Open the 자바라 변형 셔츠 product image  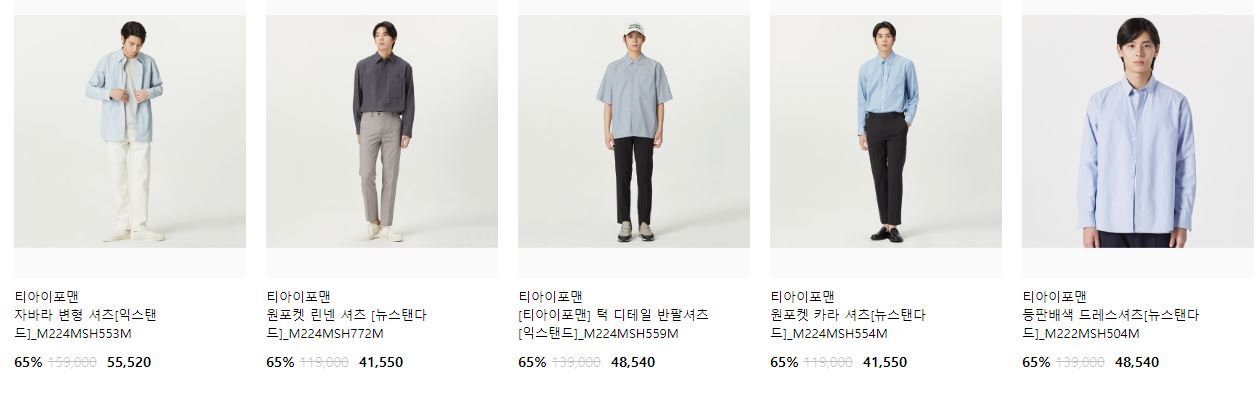click(130, 131)
